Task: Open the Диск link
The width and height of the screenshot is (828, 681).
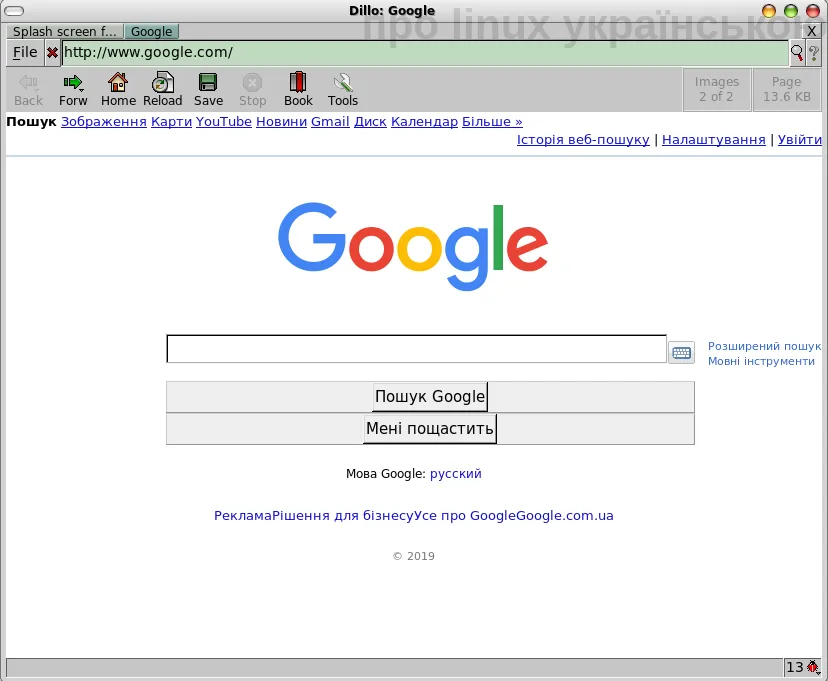Action: tap(370, 122)
